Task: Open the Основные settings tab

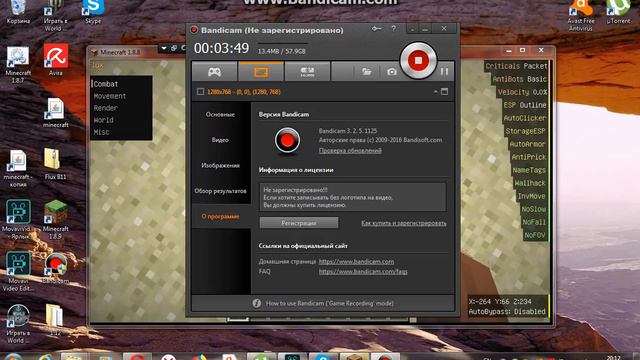Action: pyautogui.click(x=220, y=115)
